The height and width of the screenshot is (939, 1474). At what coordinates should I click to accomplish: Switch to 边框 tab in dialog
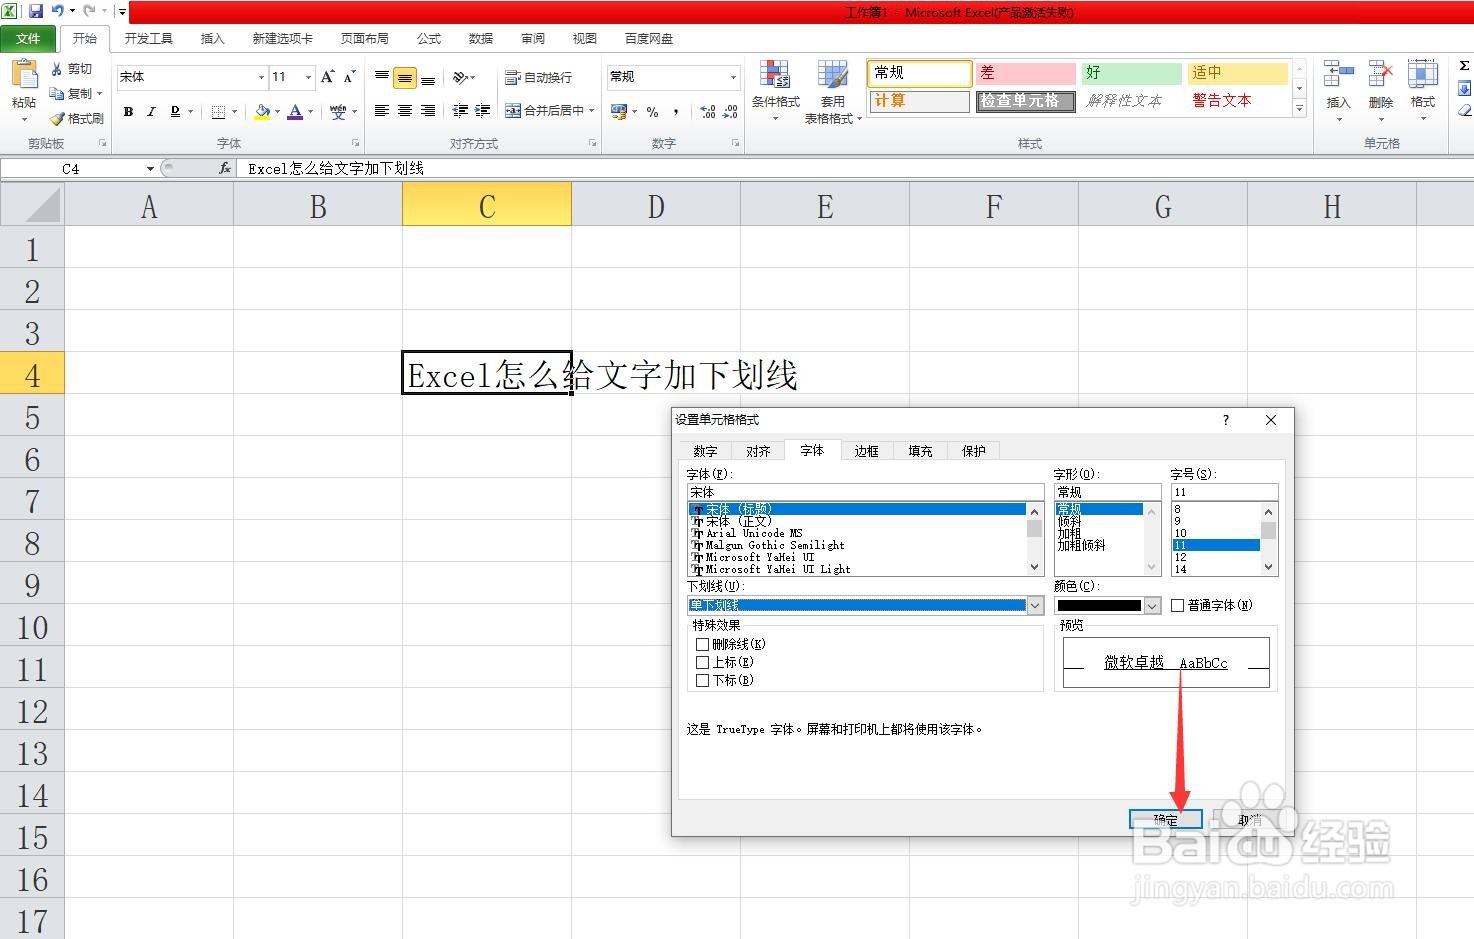(x=866, y=451)
